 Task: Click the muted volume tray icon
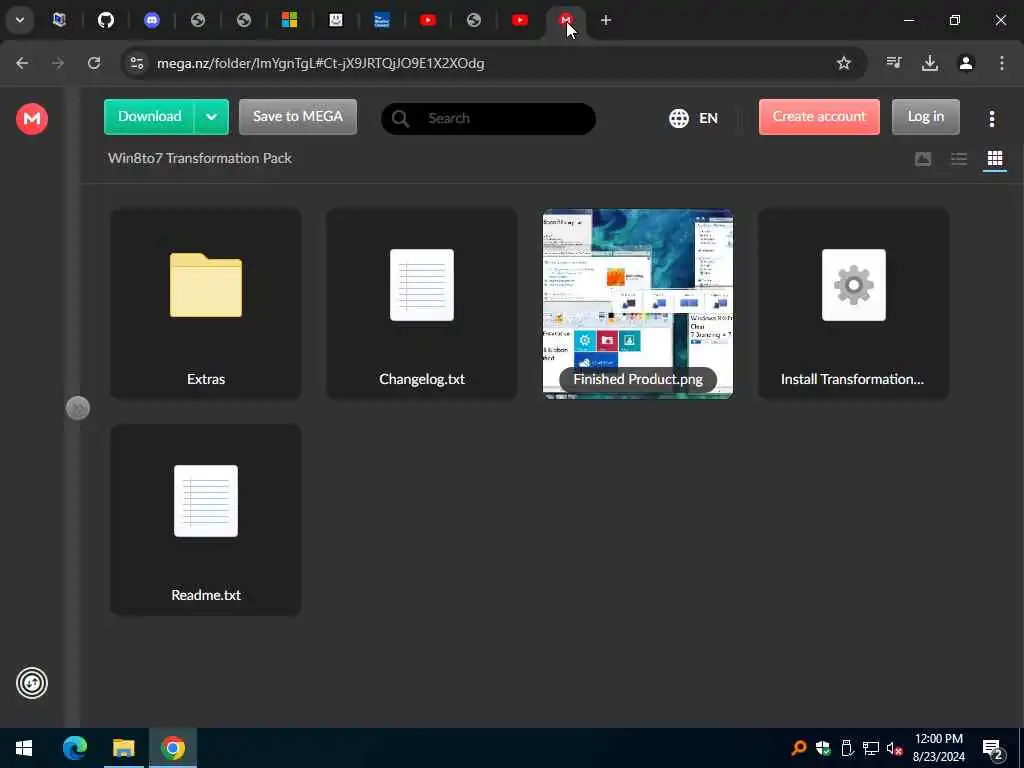pos(894,748)
